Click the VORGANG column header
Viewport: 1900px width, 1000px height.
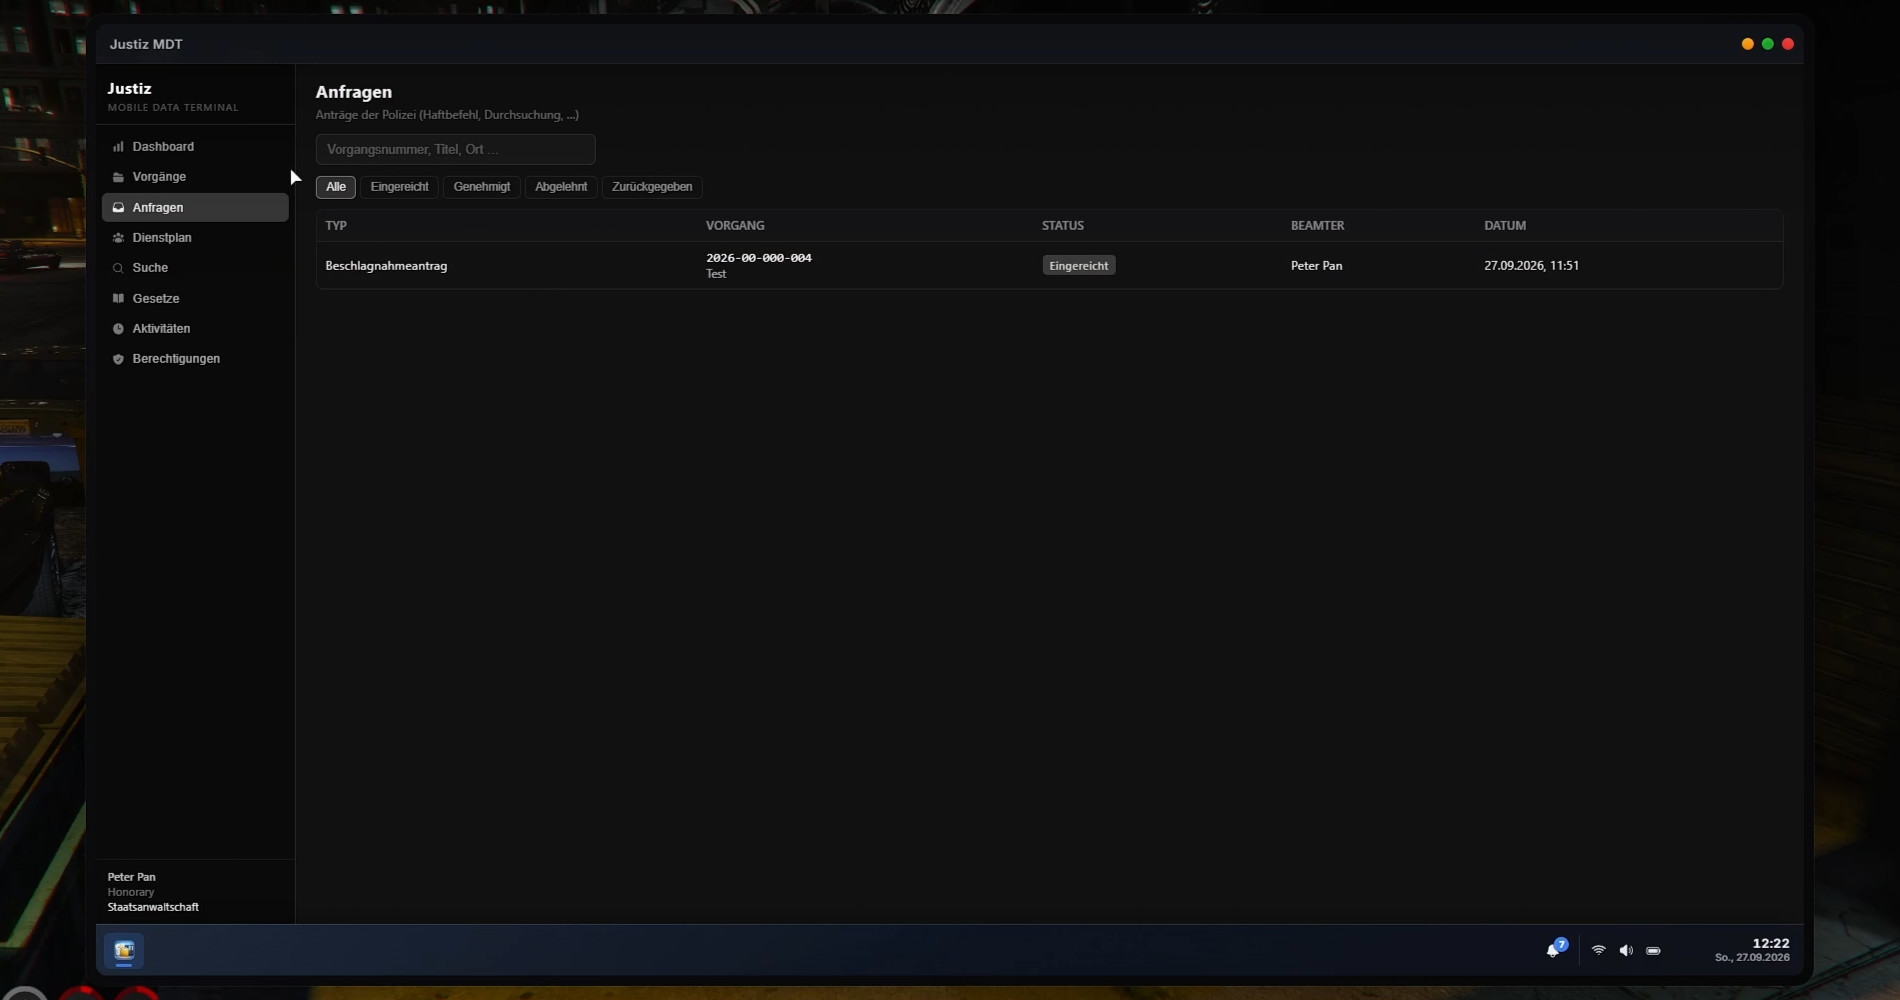point(735,226)
